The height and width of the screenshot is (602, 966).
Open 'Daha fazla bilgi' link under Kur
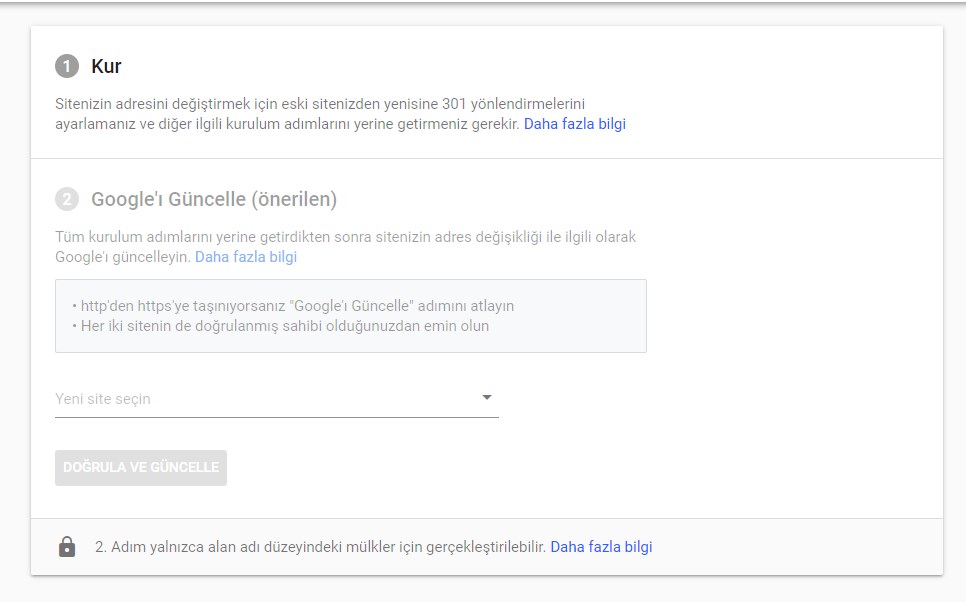click(575, 124)
